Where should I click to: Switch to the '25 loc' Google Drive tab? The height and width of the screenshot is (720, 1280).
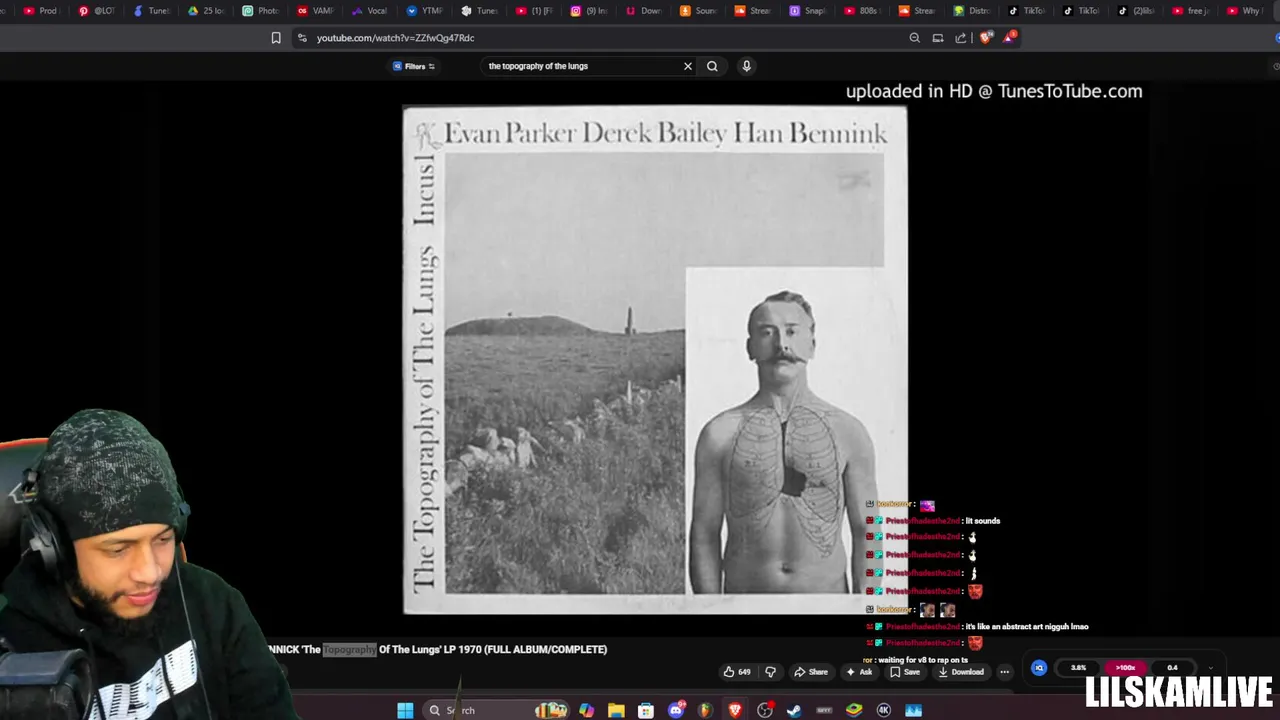(206, 11)
